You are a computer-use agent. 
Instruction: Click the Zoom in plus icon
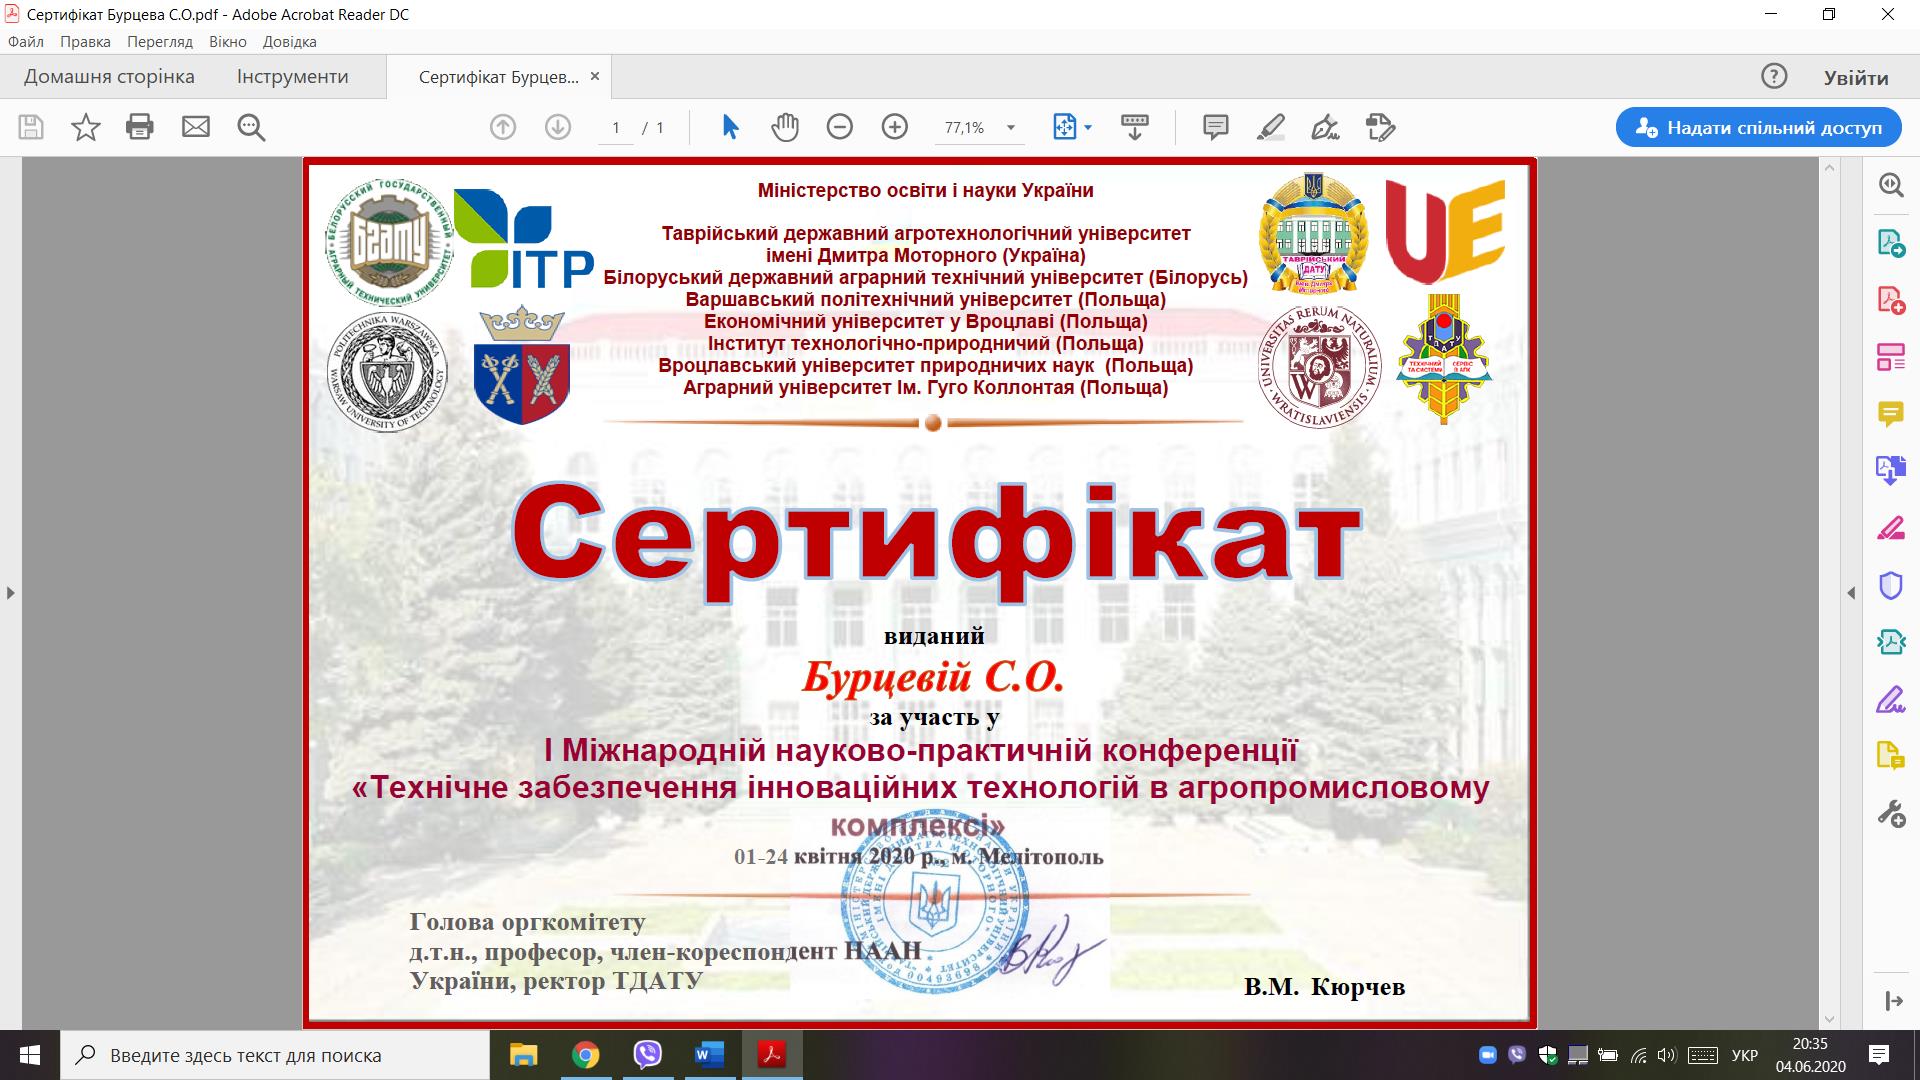click(x=894, y=127)
